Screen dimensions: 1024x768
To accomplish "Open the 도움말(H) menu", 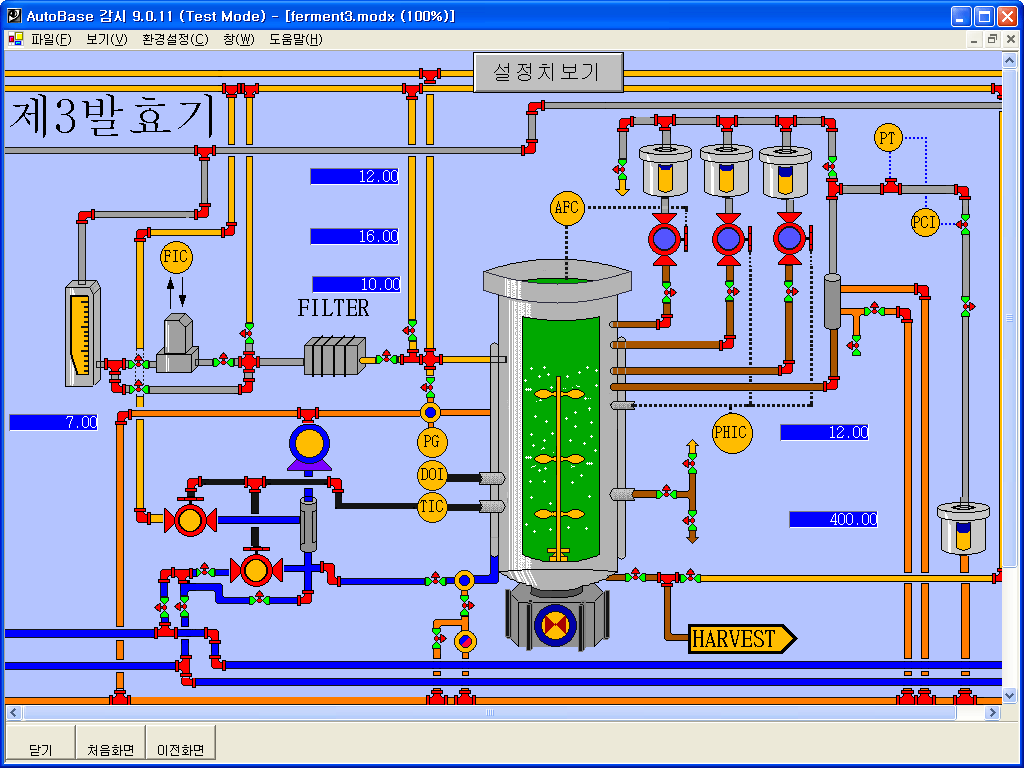I will (x=295, y=40).
